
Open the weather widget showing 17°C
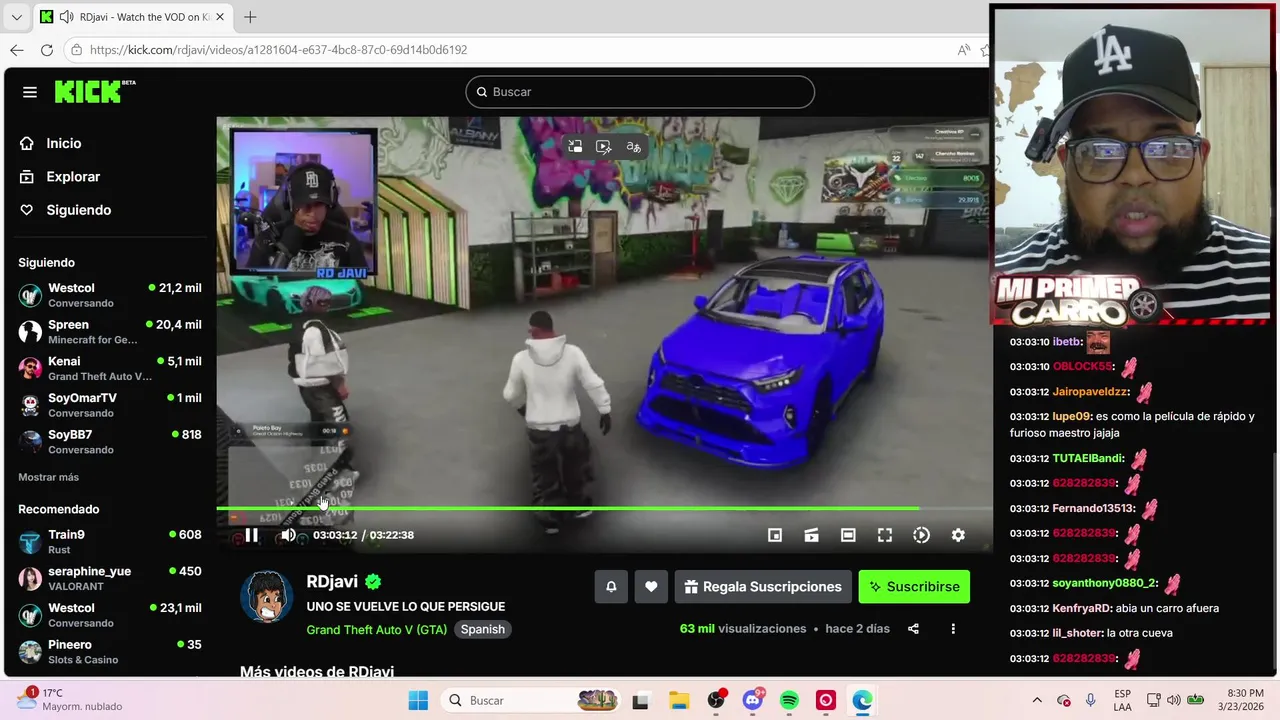pyautogui.click(x=72, y=699)
